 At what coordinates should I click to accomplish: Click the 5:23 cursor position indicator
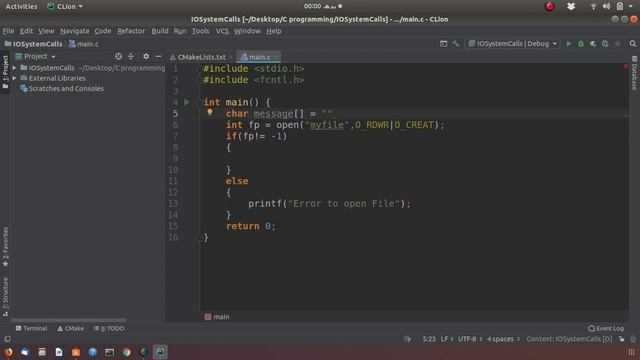[429, 339]
